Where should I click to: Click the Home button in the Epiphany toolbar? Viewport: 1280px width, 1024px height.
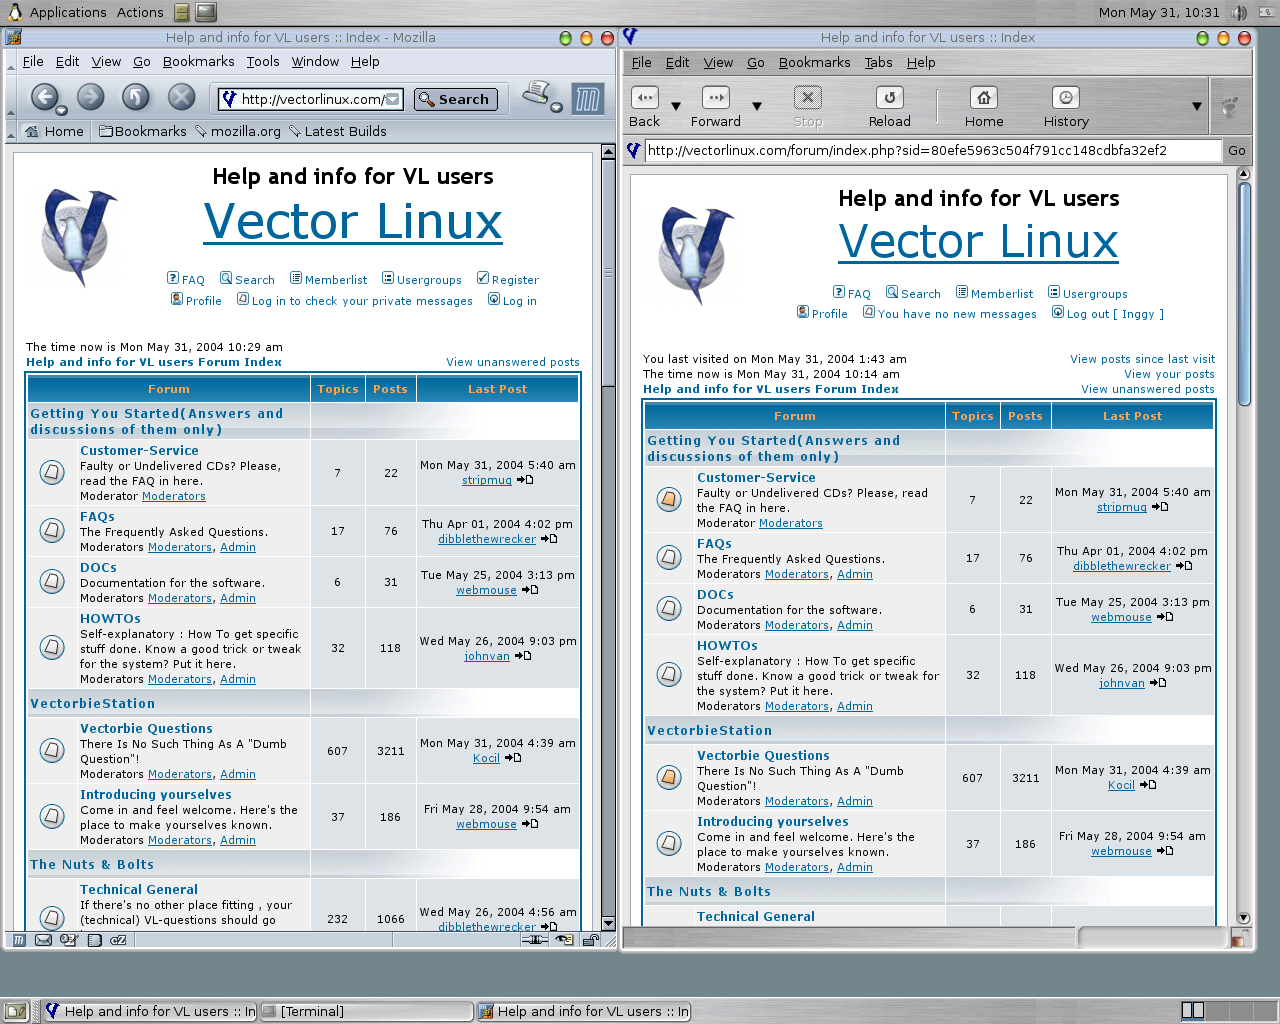[x=984, y=107]
